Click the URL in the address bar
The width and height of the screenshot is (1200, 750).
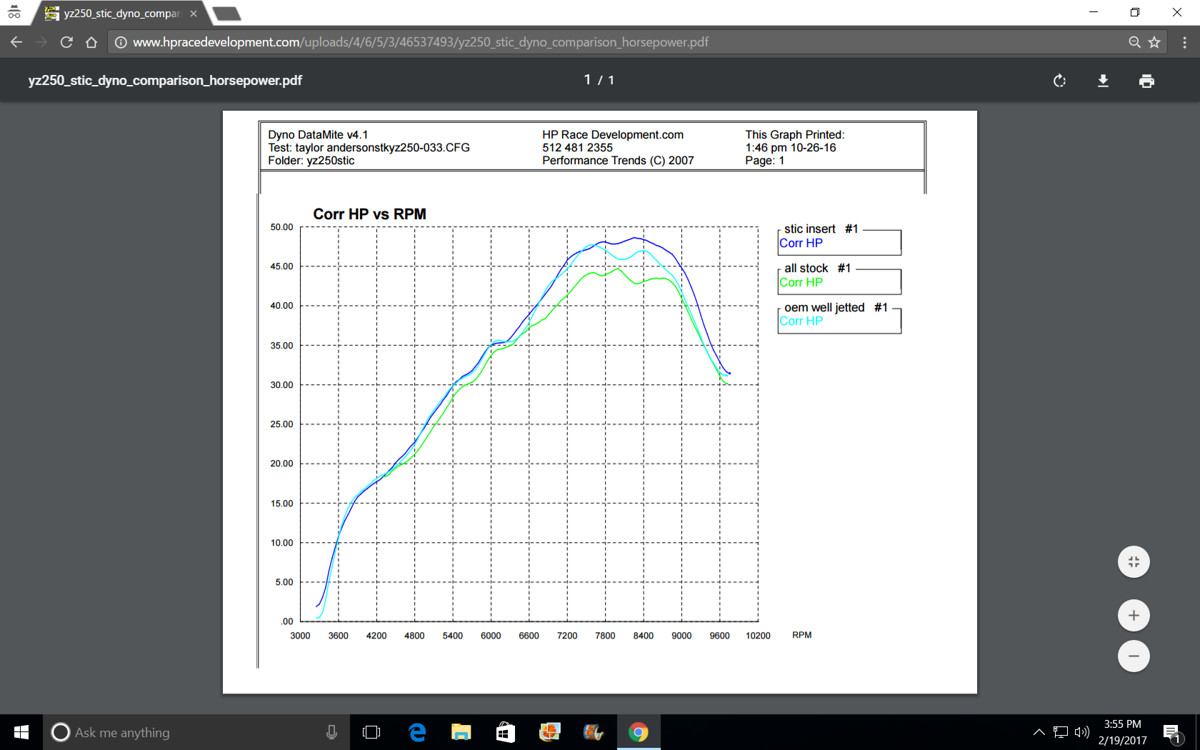click(420, 43)
